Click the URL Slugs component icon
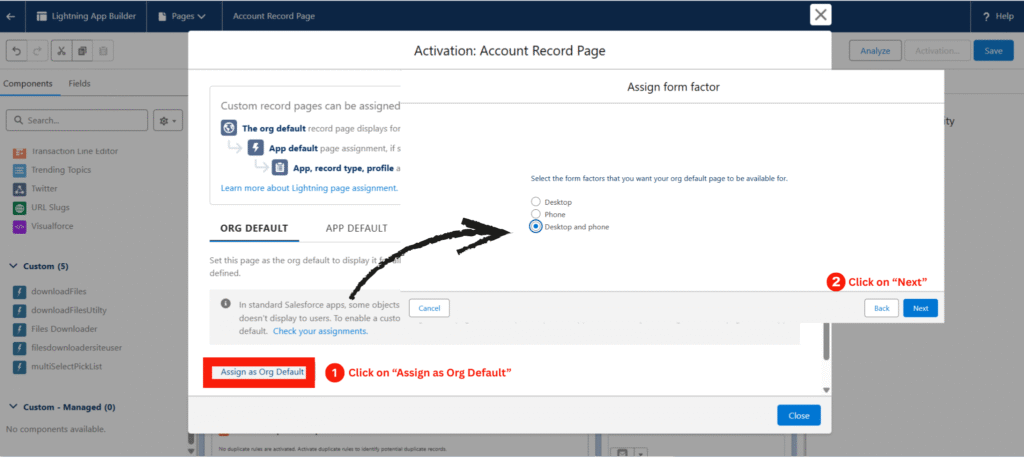 coord(19,208)
